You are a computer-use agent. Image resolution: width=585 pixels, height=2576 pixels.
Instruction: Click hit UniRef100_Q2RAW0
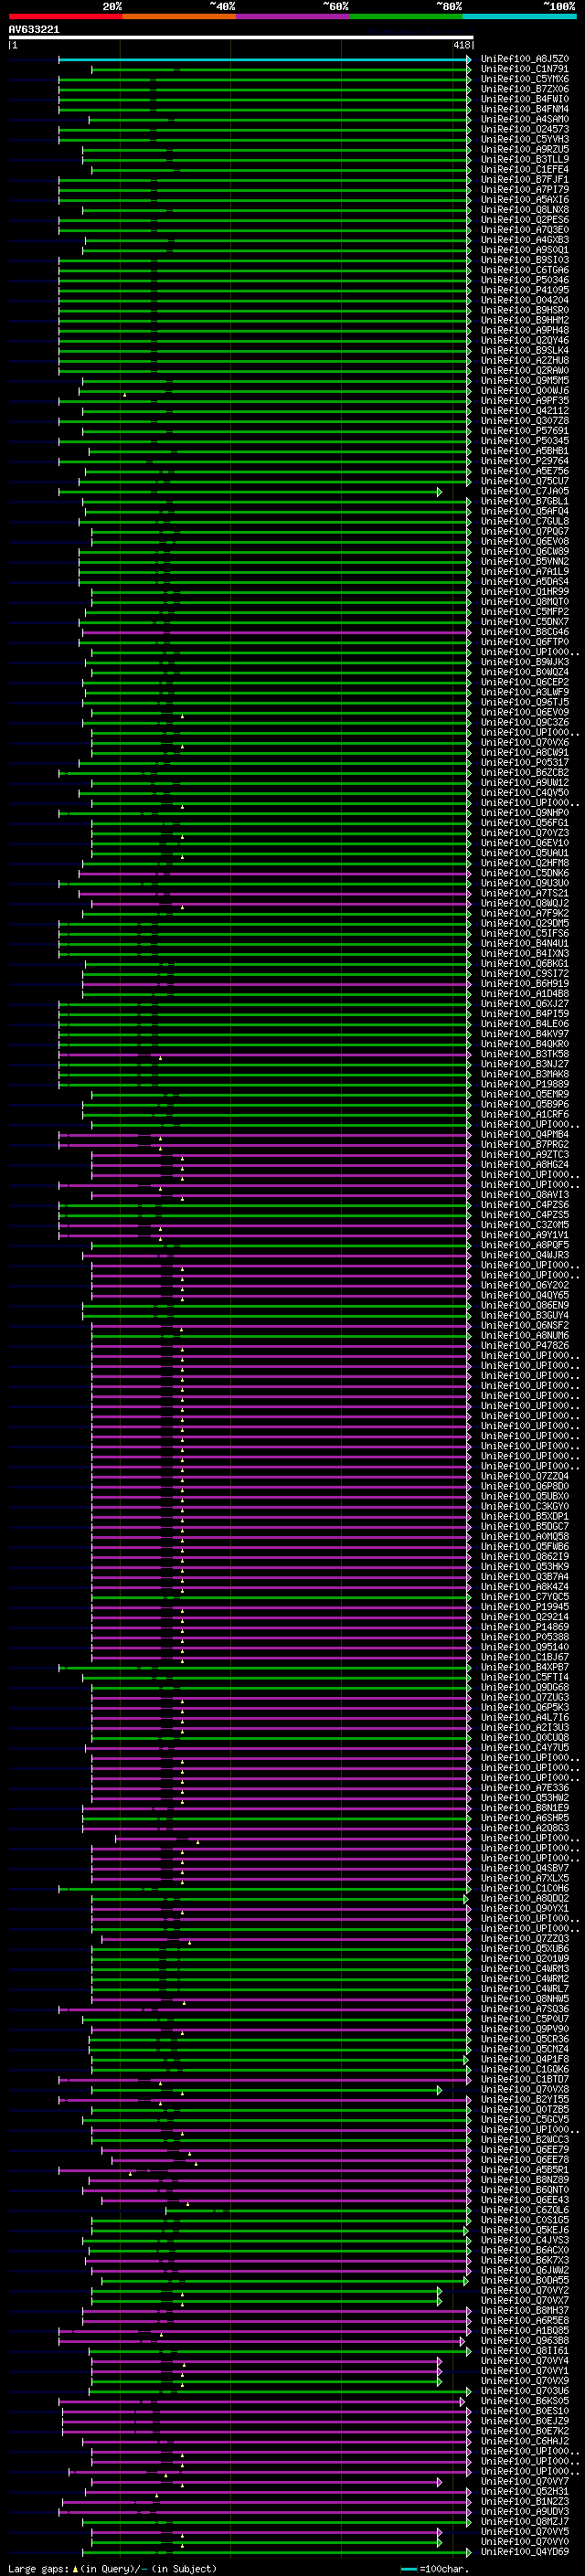coord(525,370)
